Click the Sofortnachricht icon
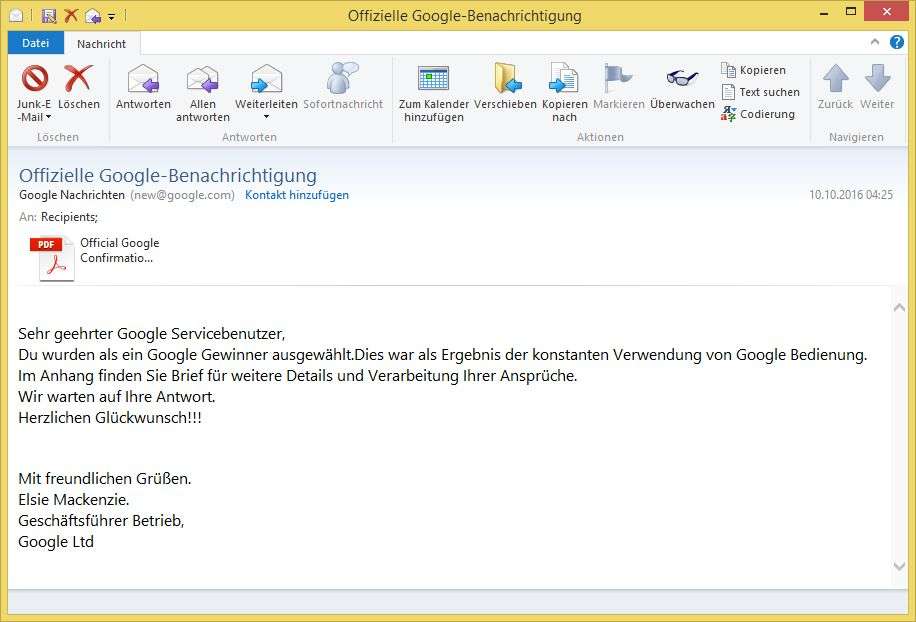The width and height of the screenshot is (916, 622). pos(342,78)
